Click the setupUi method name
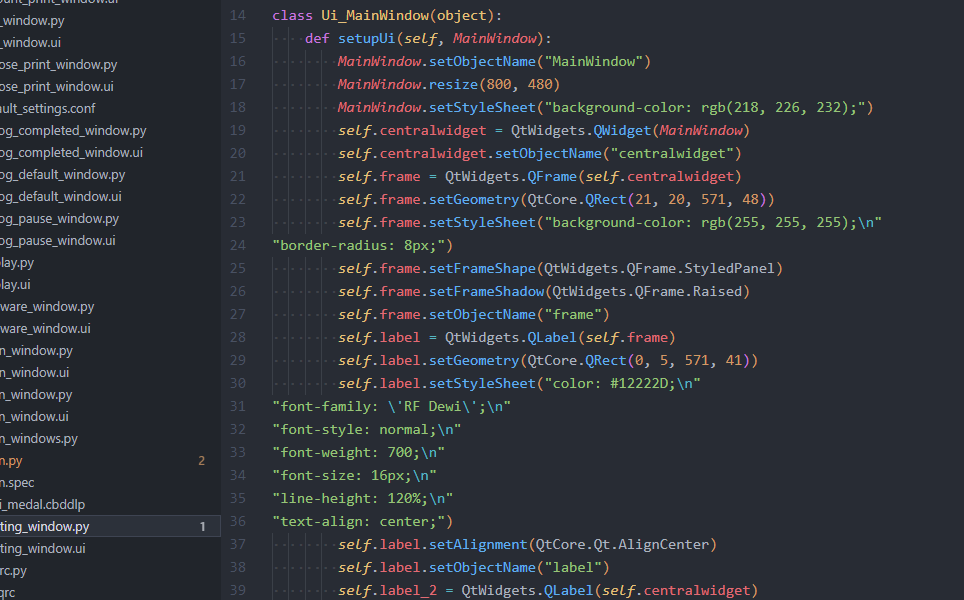 click(366, 38)
